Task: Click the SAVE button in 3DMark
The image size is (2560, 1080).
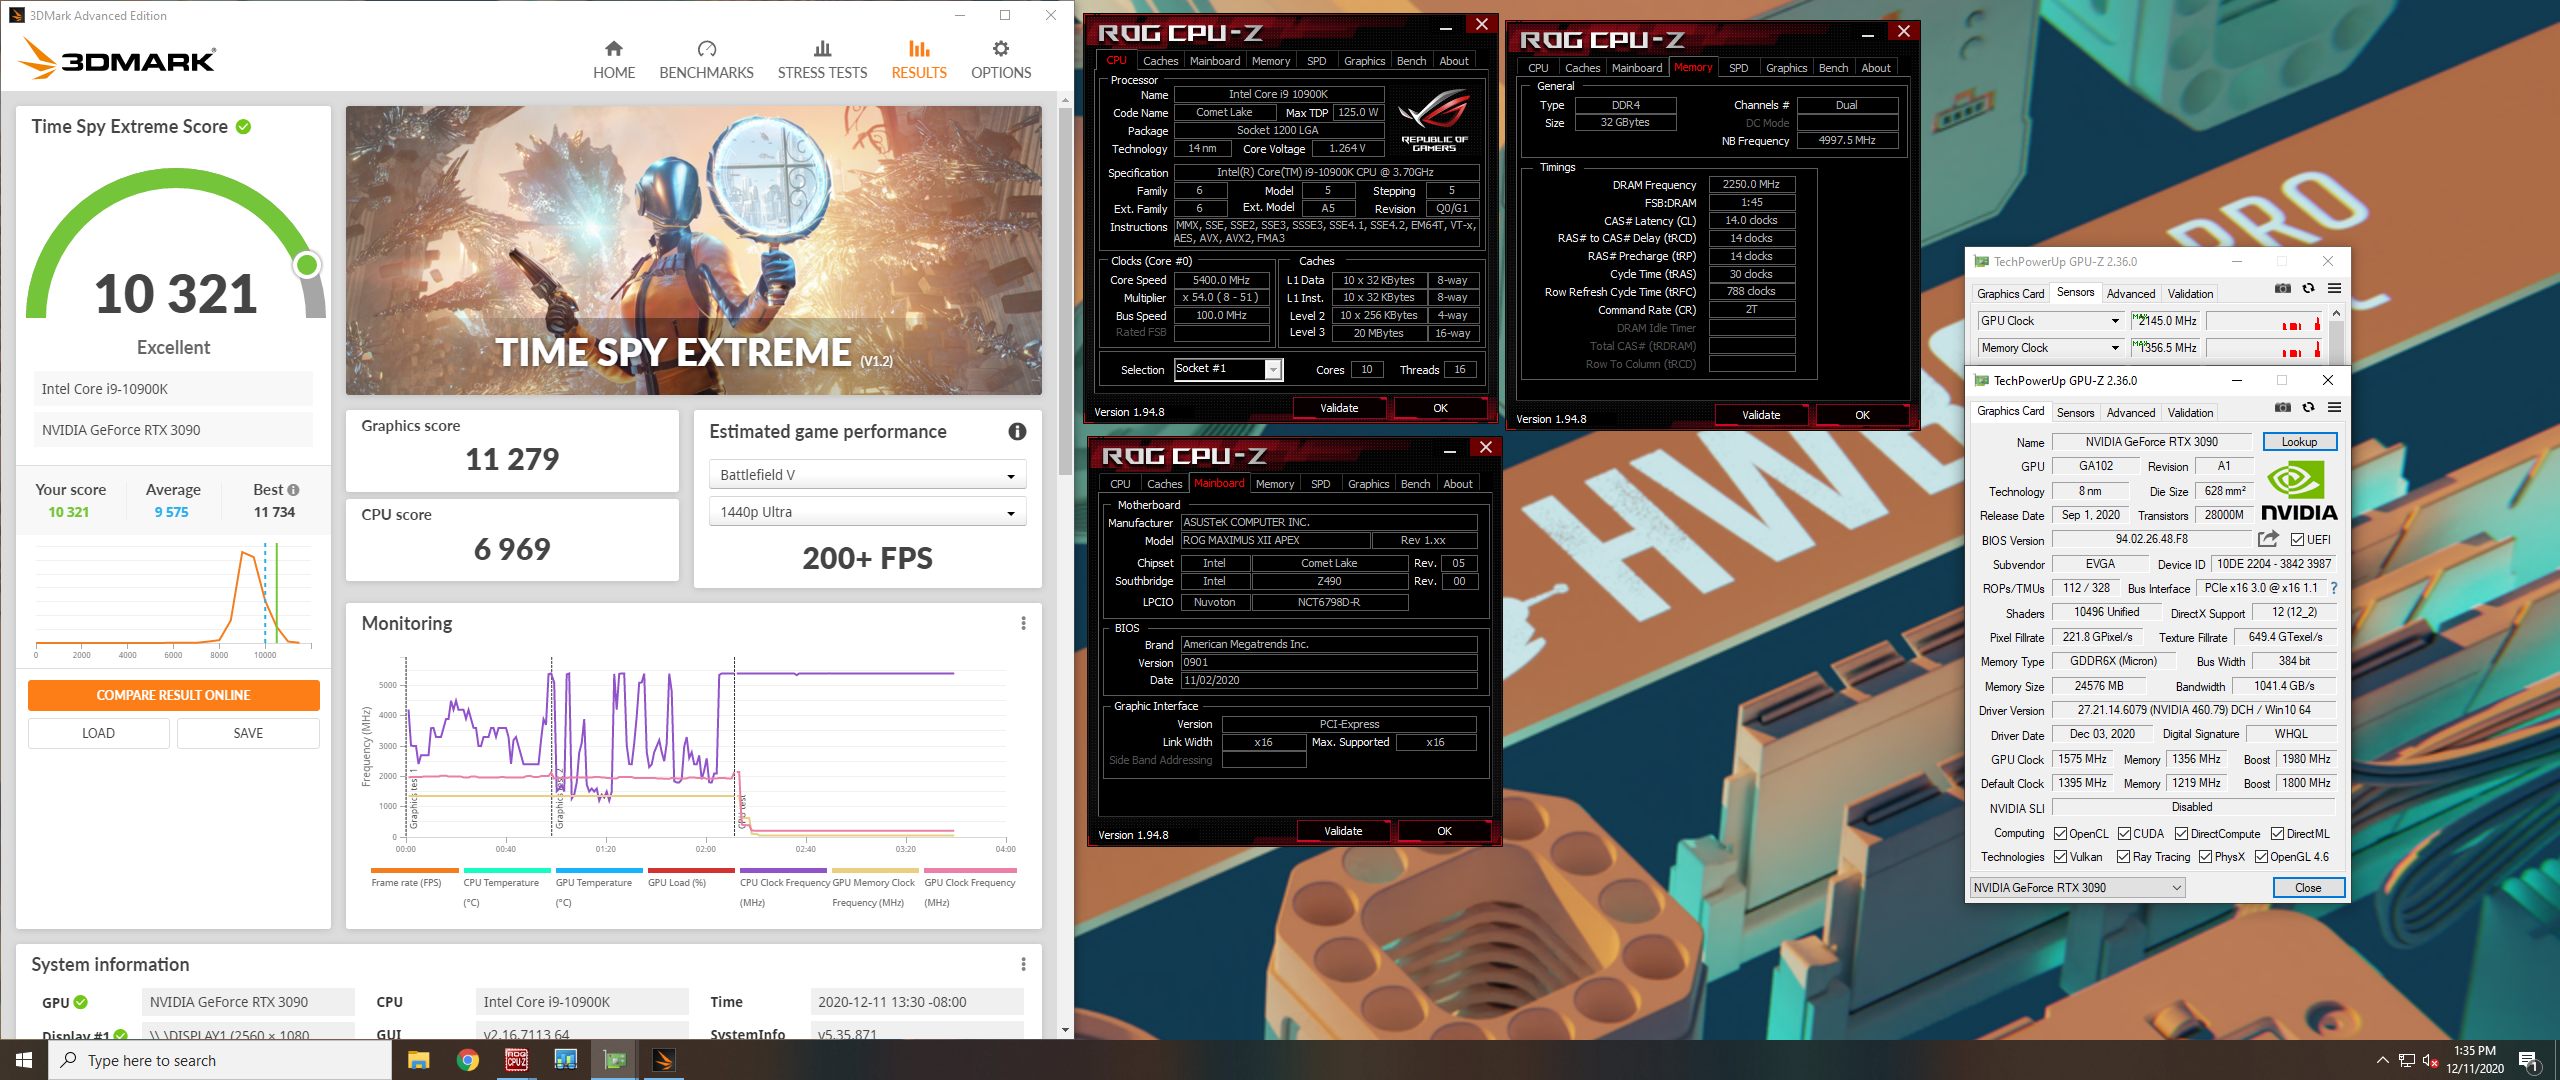Action: [248, 733]
